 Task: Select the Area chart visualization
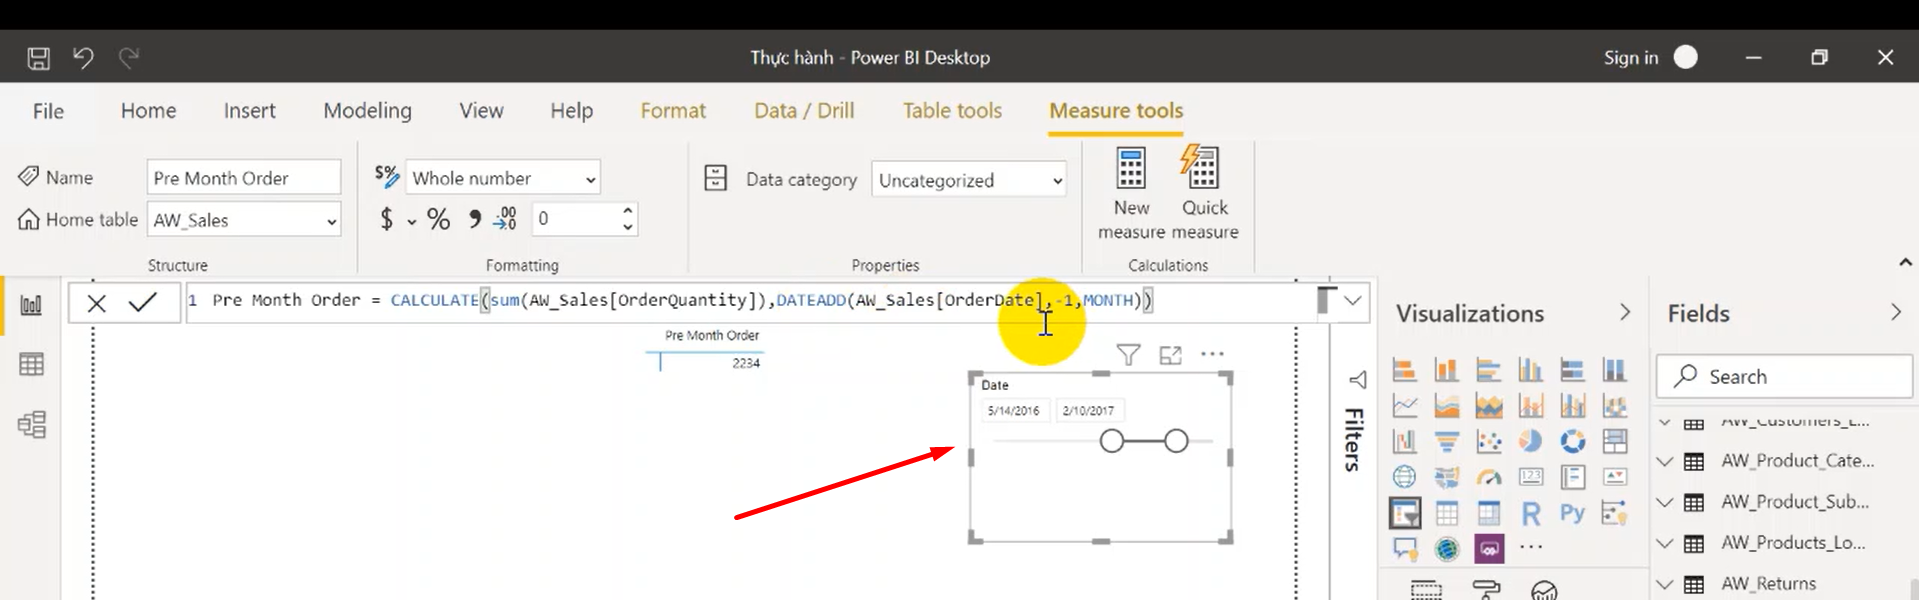pos(1447,406)
